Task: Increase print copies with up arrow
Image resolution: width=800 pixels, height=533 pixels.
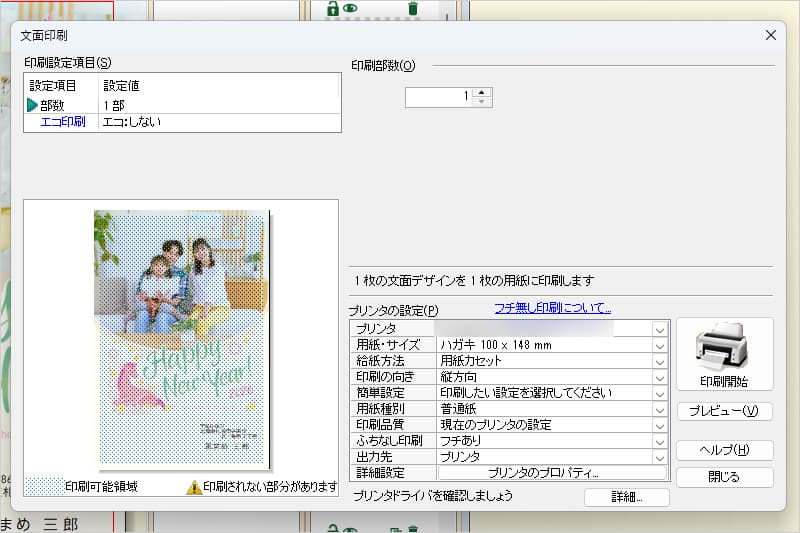Action: pyautogui.click(x=484, y=92)
